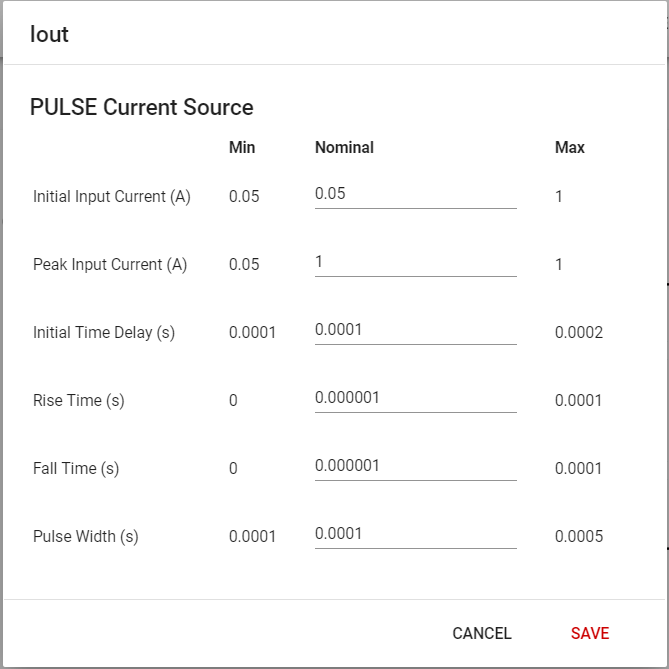Focus the Initial Time Delay nominal input

[x=415, y=330]
